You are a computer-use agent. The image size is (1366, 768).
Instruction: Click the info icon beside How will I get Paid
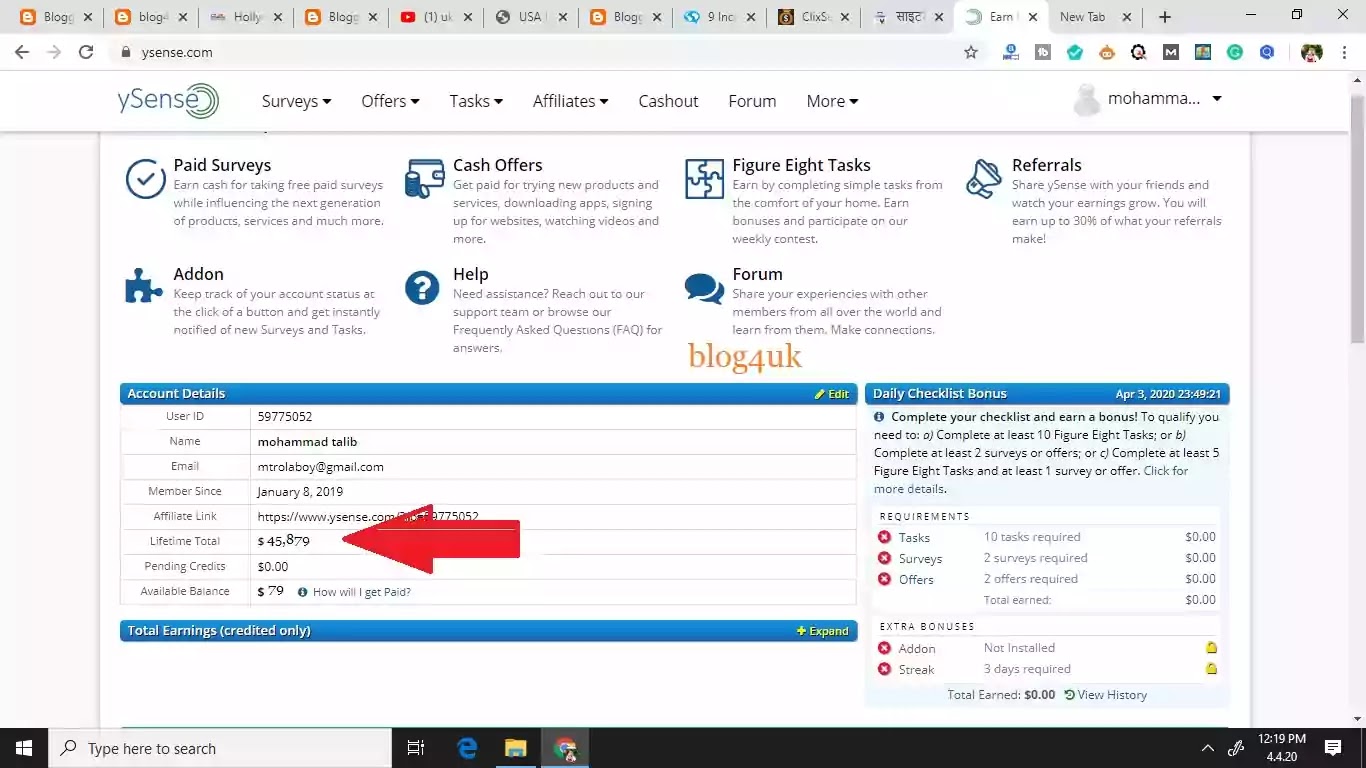point(302,592)
